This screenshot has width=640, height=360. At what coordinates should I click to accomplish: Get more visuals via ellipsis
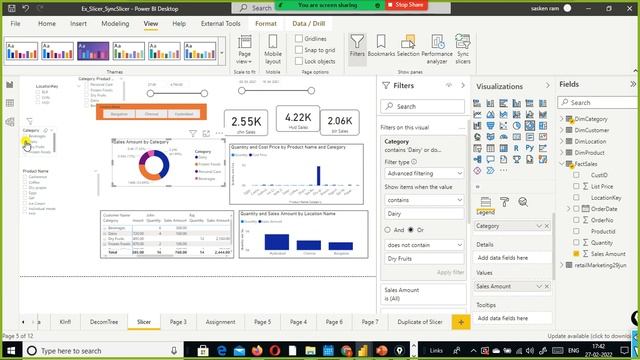tap(504, 171)
